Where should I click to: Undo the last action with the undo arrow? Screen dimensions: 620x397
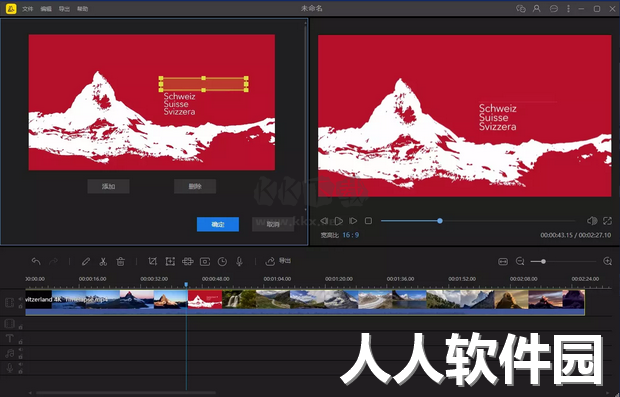[x=36, y=261]
